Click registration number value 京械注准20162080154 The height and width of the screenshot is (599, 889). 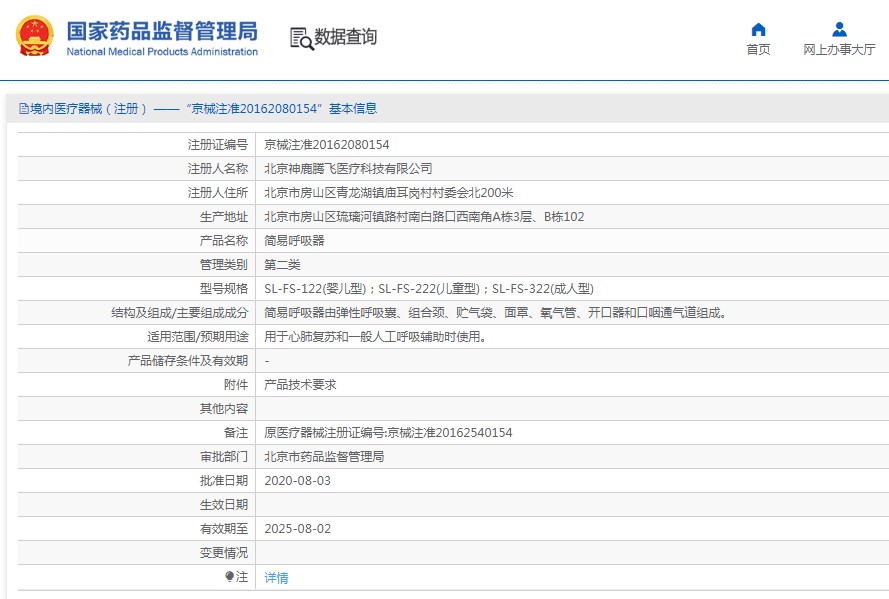coord(327,145)
